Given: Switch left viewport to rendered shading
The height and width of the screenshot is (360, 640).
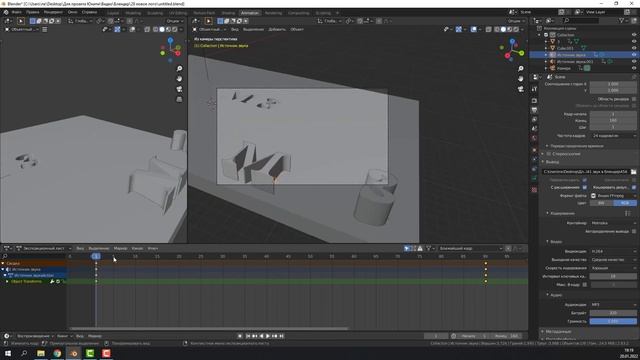Looking at the screenshot, I should [175, 29].
